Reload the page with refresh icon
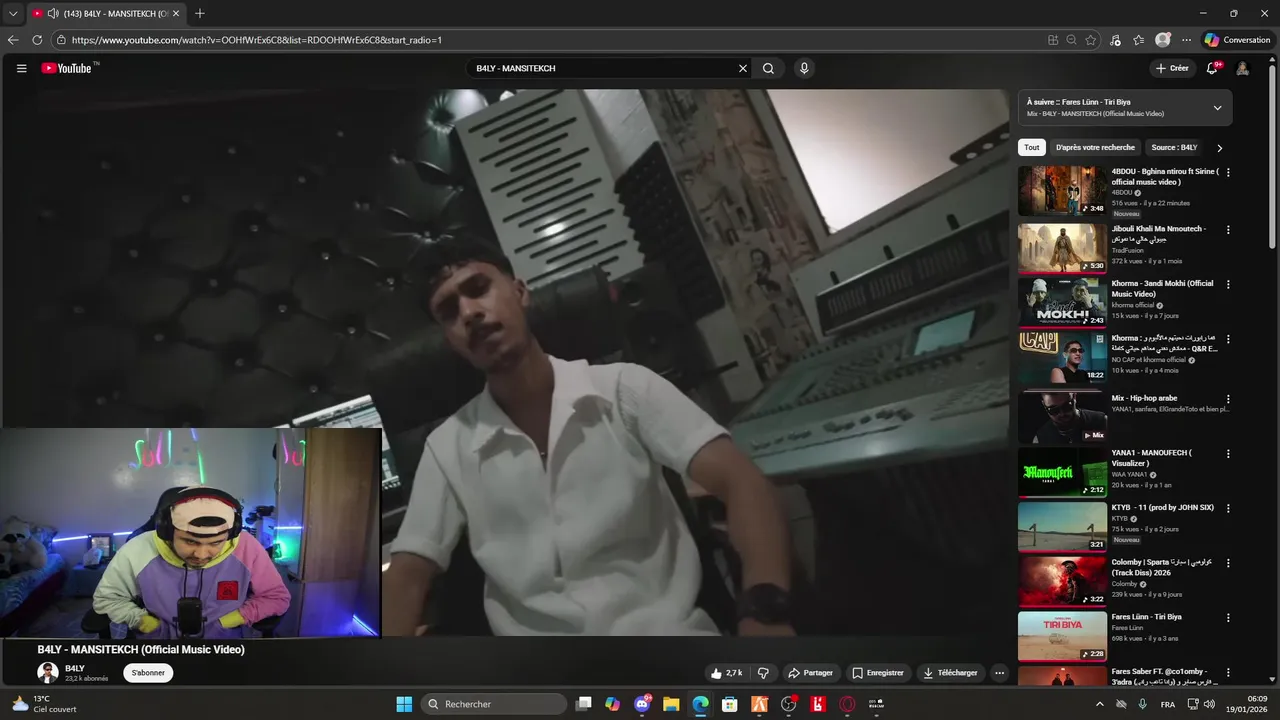Image resolution: width=1280 pixels, height=720 pixels. pos(37,40)
